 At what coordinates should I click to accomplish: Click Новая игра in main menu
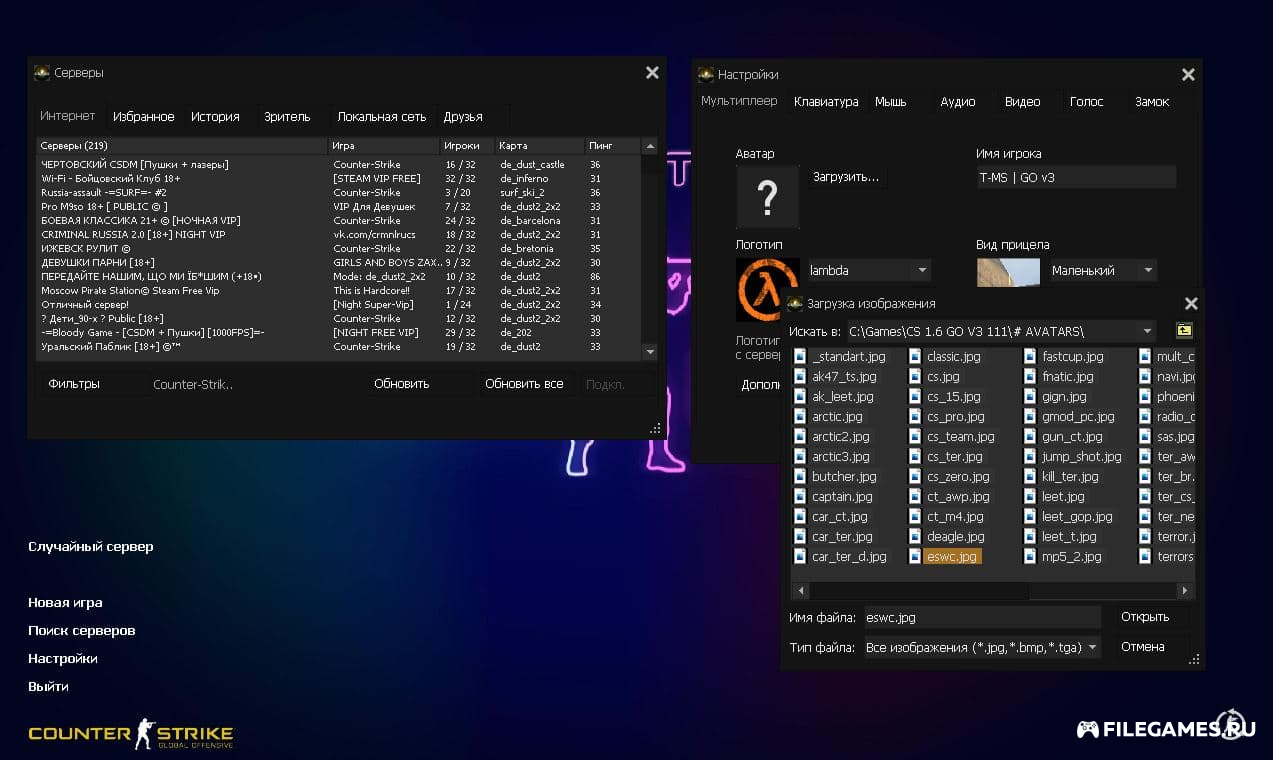click(x=65, y=603)
